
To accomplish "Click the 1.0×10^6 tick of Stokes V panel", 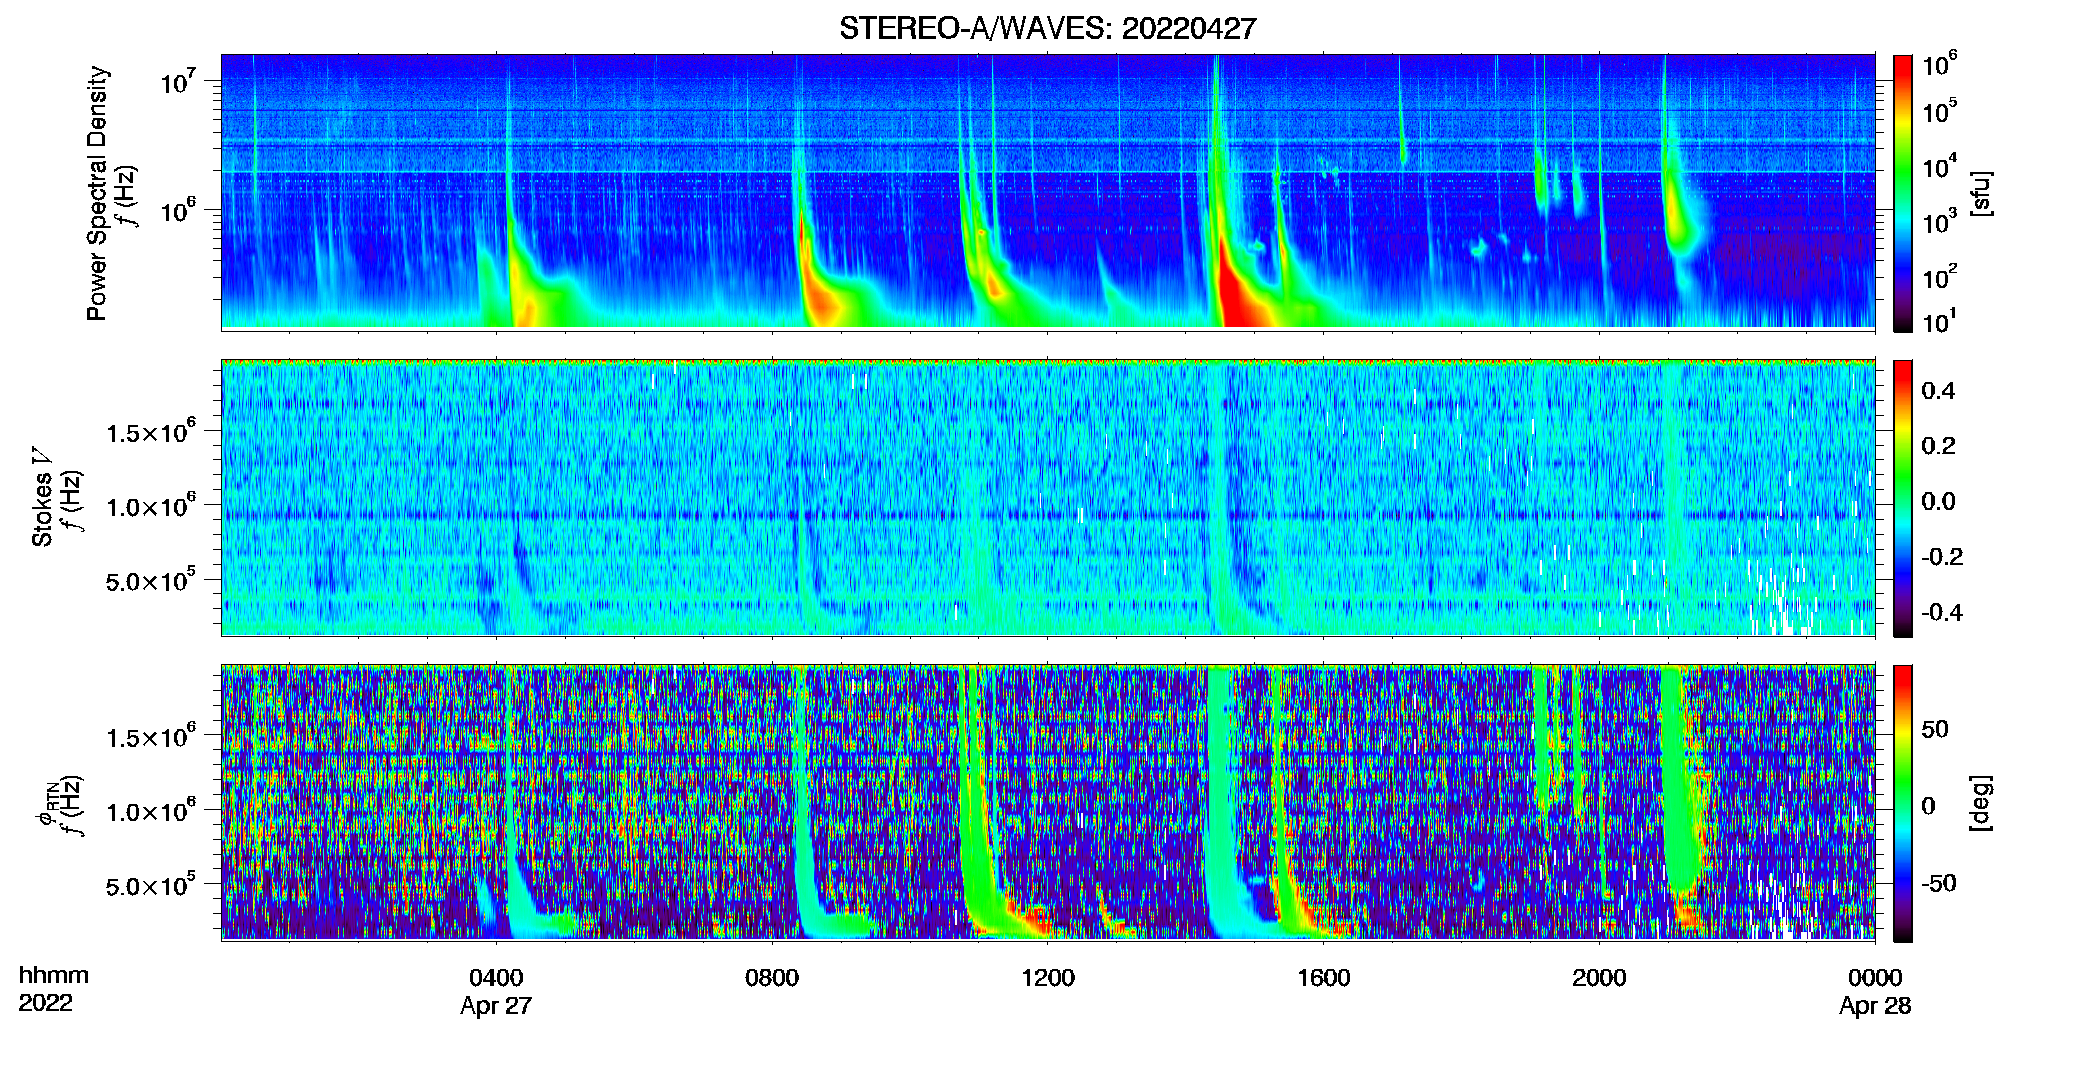I will pos(150,506).
